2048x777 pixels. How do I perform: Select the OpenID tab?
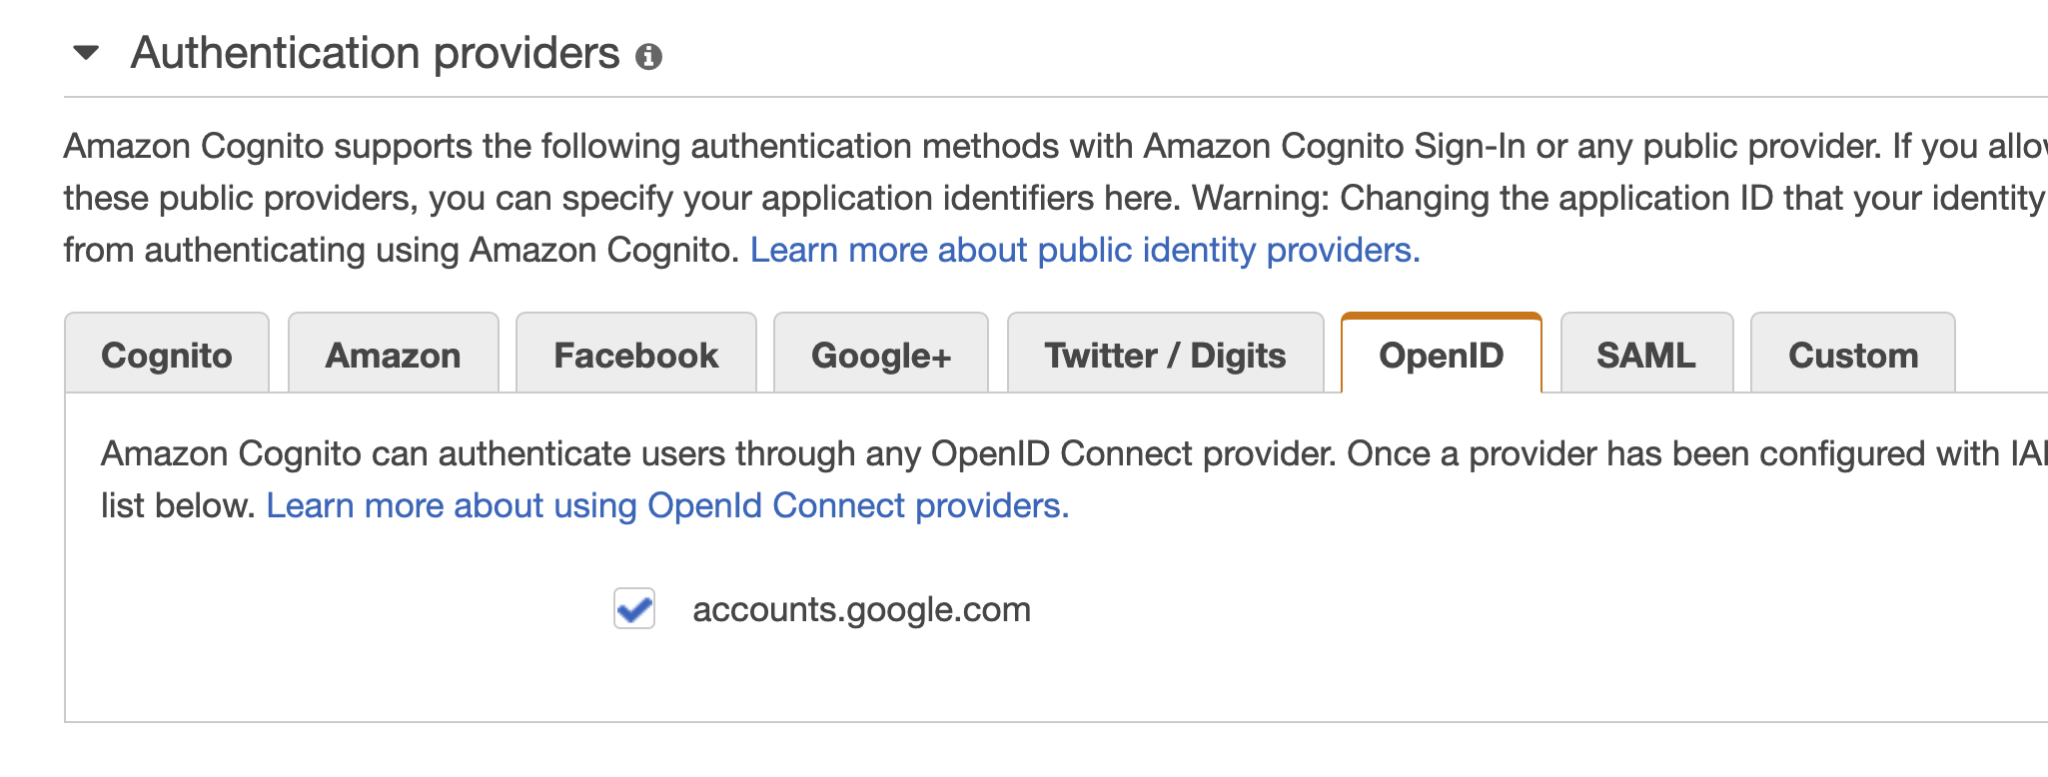click(x=1441, y=355)
